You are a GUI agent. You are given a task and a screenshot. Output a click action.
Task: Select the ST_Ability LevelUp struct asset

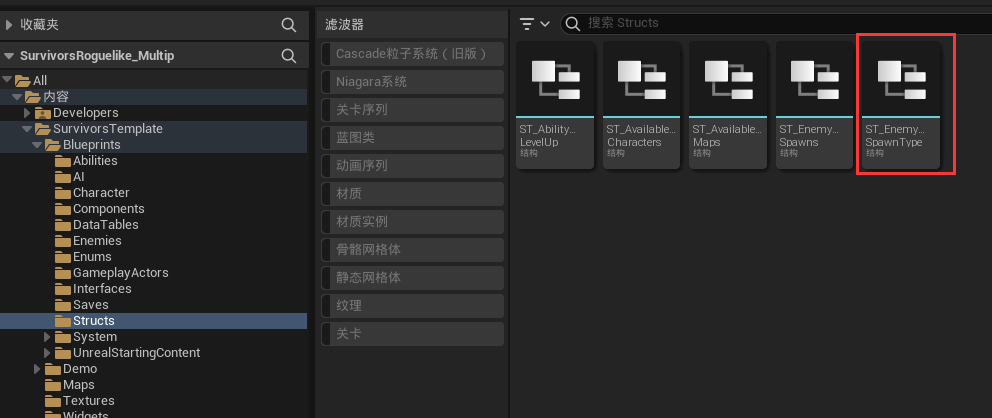[x=555, y=105]
